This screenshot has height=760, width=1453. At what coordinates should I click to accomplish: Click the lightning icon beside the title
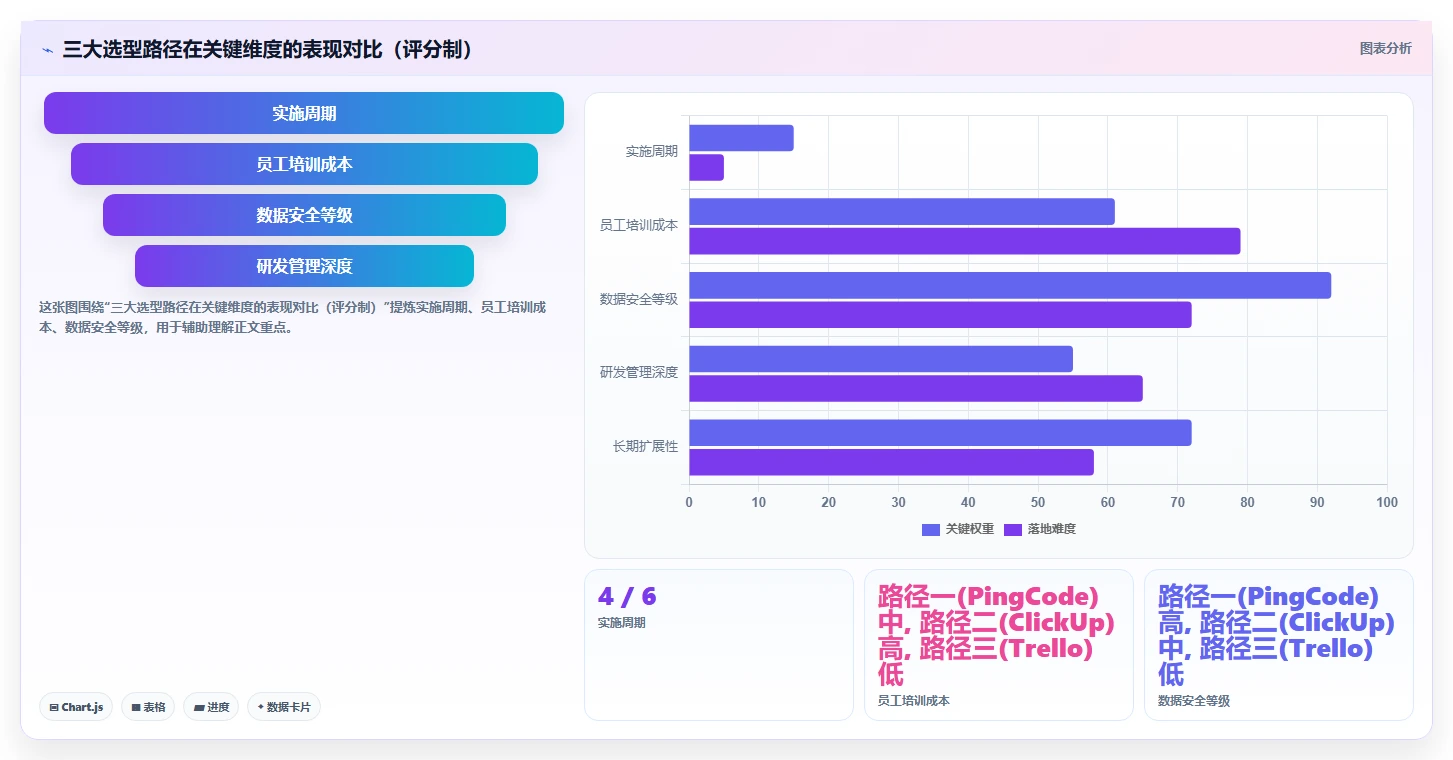pyautogui.click(x=47, y=50)
